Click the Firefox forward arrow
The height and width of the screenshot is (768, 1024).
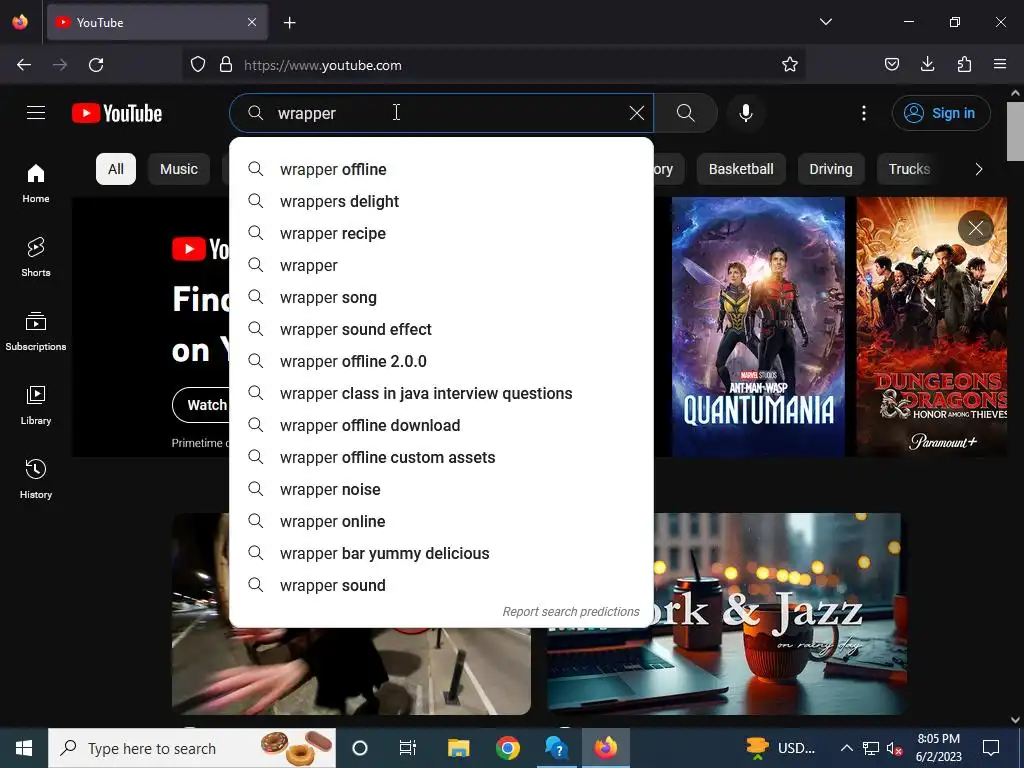click(x=60, y=65)
